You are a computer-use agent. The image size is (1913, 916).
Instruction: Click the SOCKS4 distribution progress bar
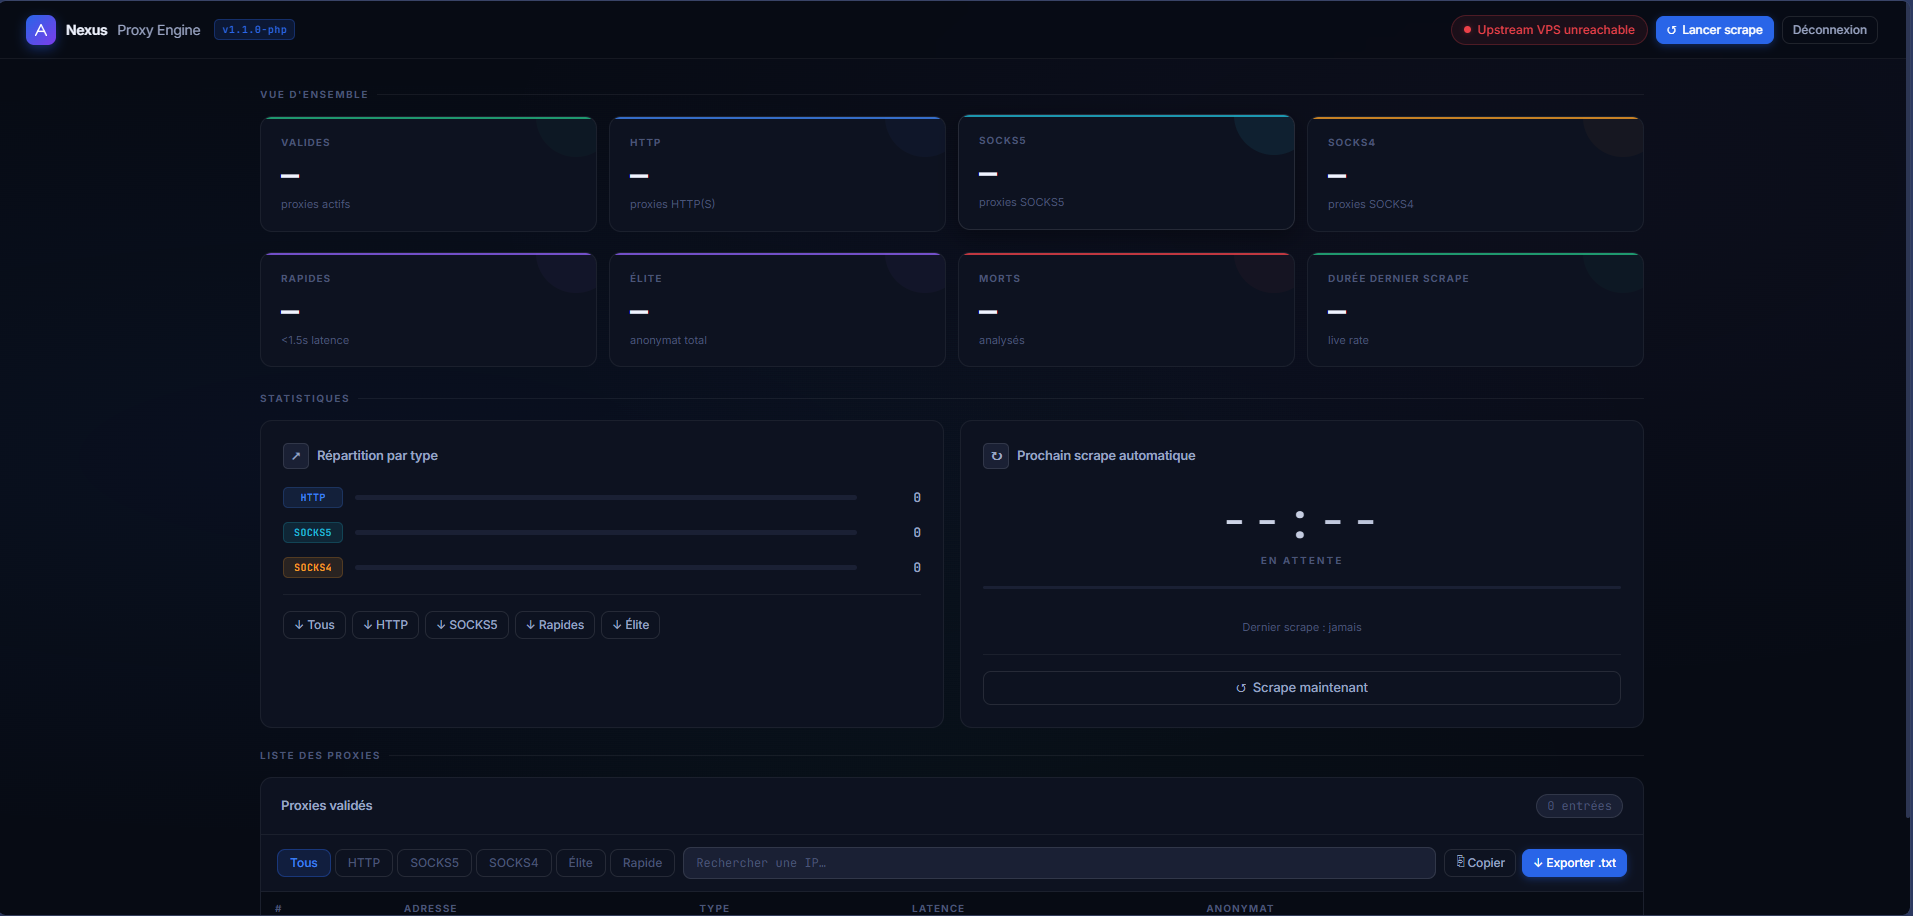606,567
